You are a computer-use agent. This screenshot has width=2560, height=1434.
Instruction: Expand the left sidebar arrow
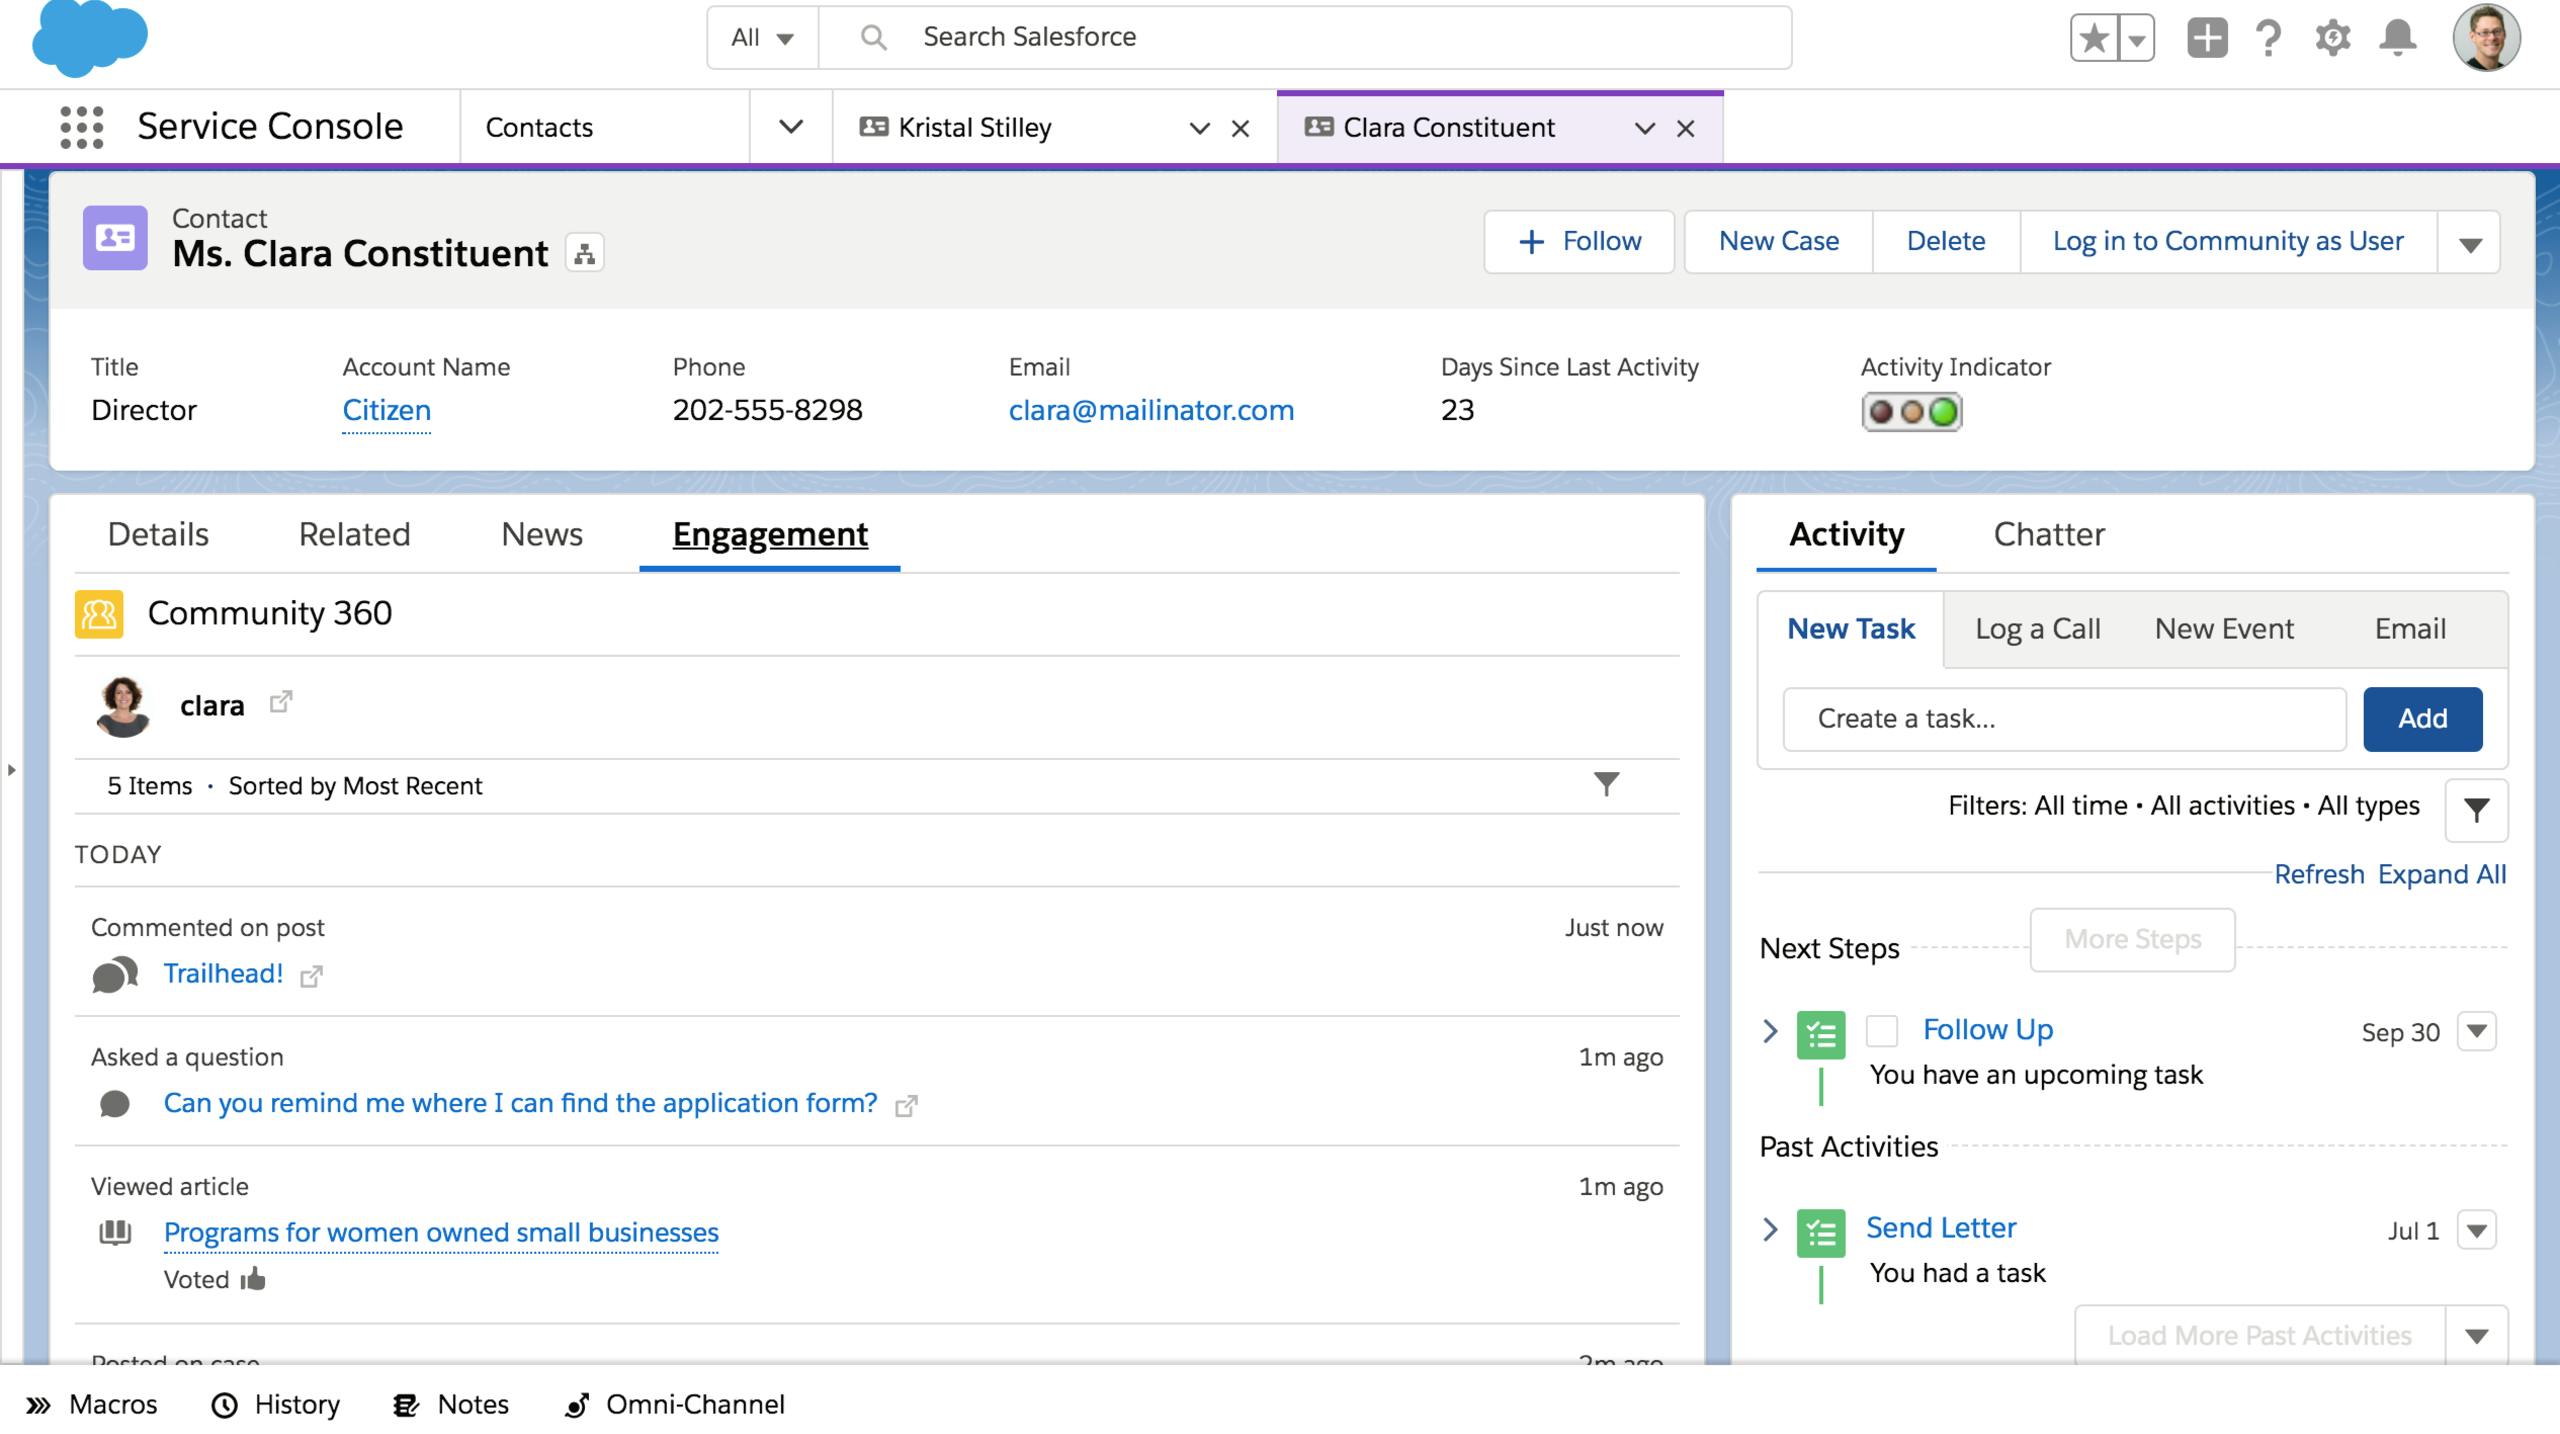[x=12, y=770]
